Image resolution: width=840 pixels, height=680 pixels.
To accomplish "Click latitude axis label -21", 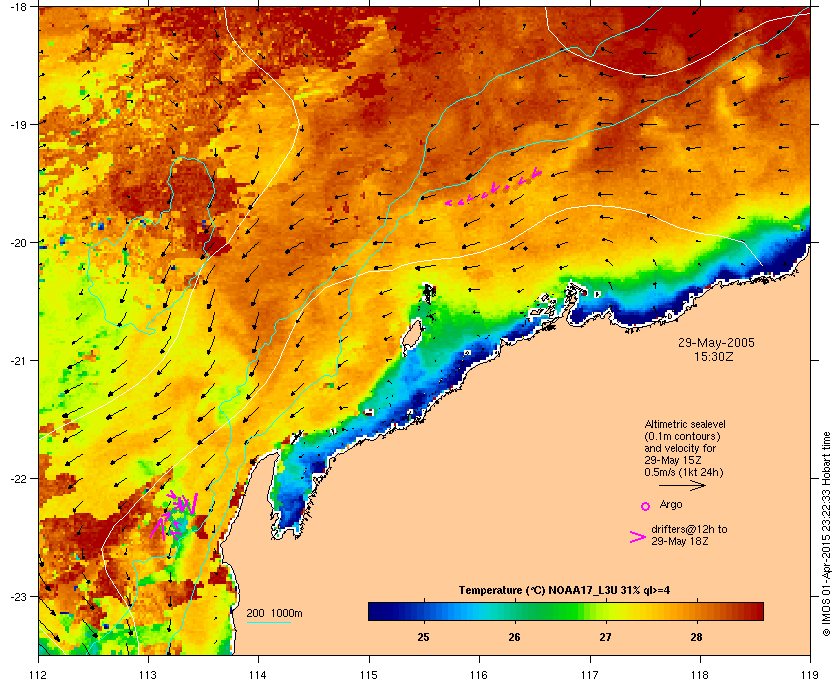I will coord(18,361).
